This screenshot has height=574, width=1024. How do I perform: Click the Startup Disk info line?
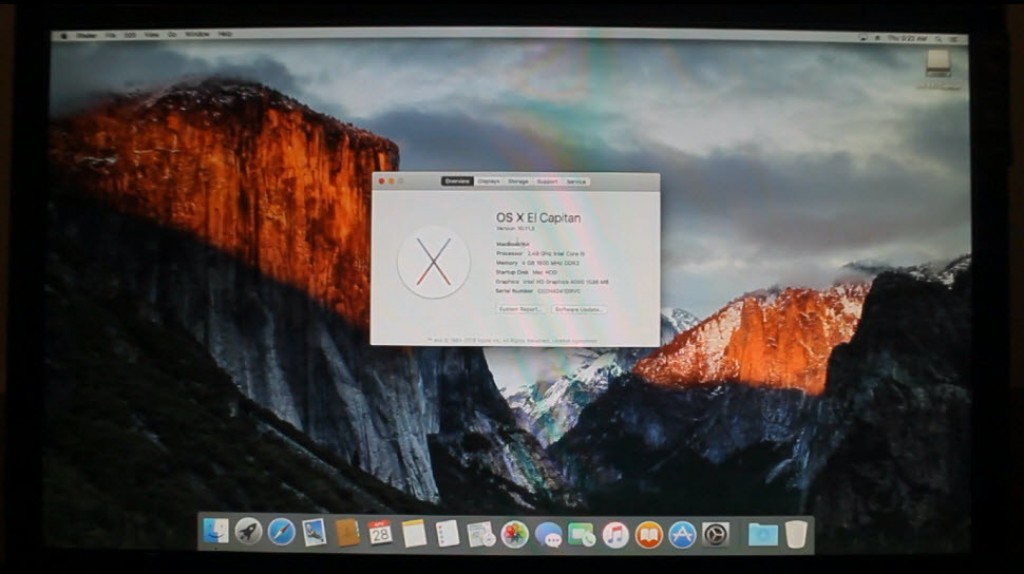526,272
